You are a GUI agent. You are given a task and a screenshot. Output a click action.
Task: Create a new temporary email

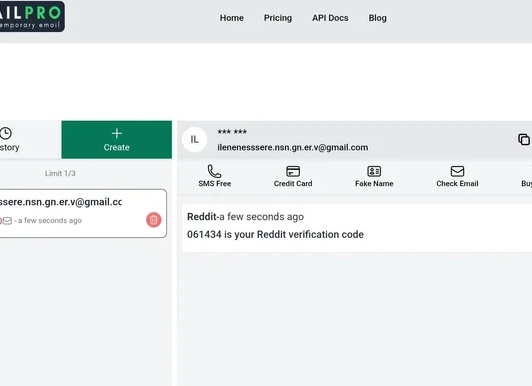(x=116, y=139)
